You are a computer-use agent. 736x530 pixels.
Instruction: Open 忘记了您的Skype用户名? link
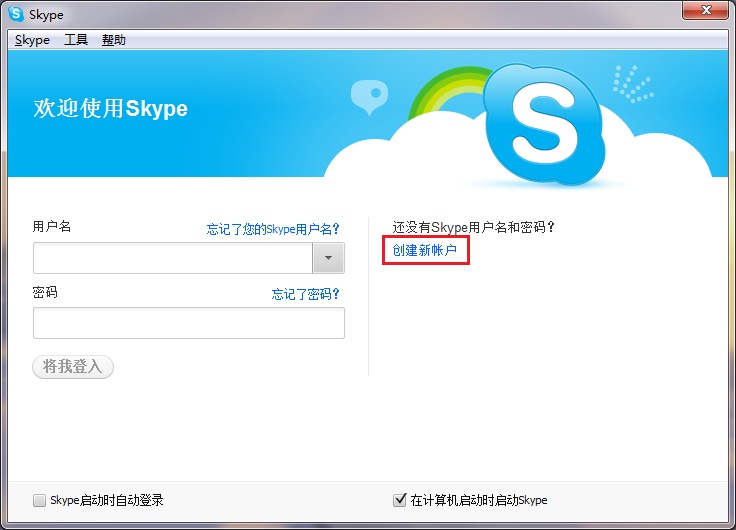click(273, 229)
